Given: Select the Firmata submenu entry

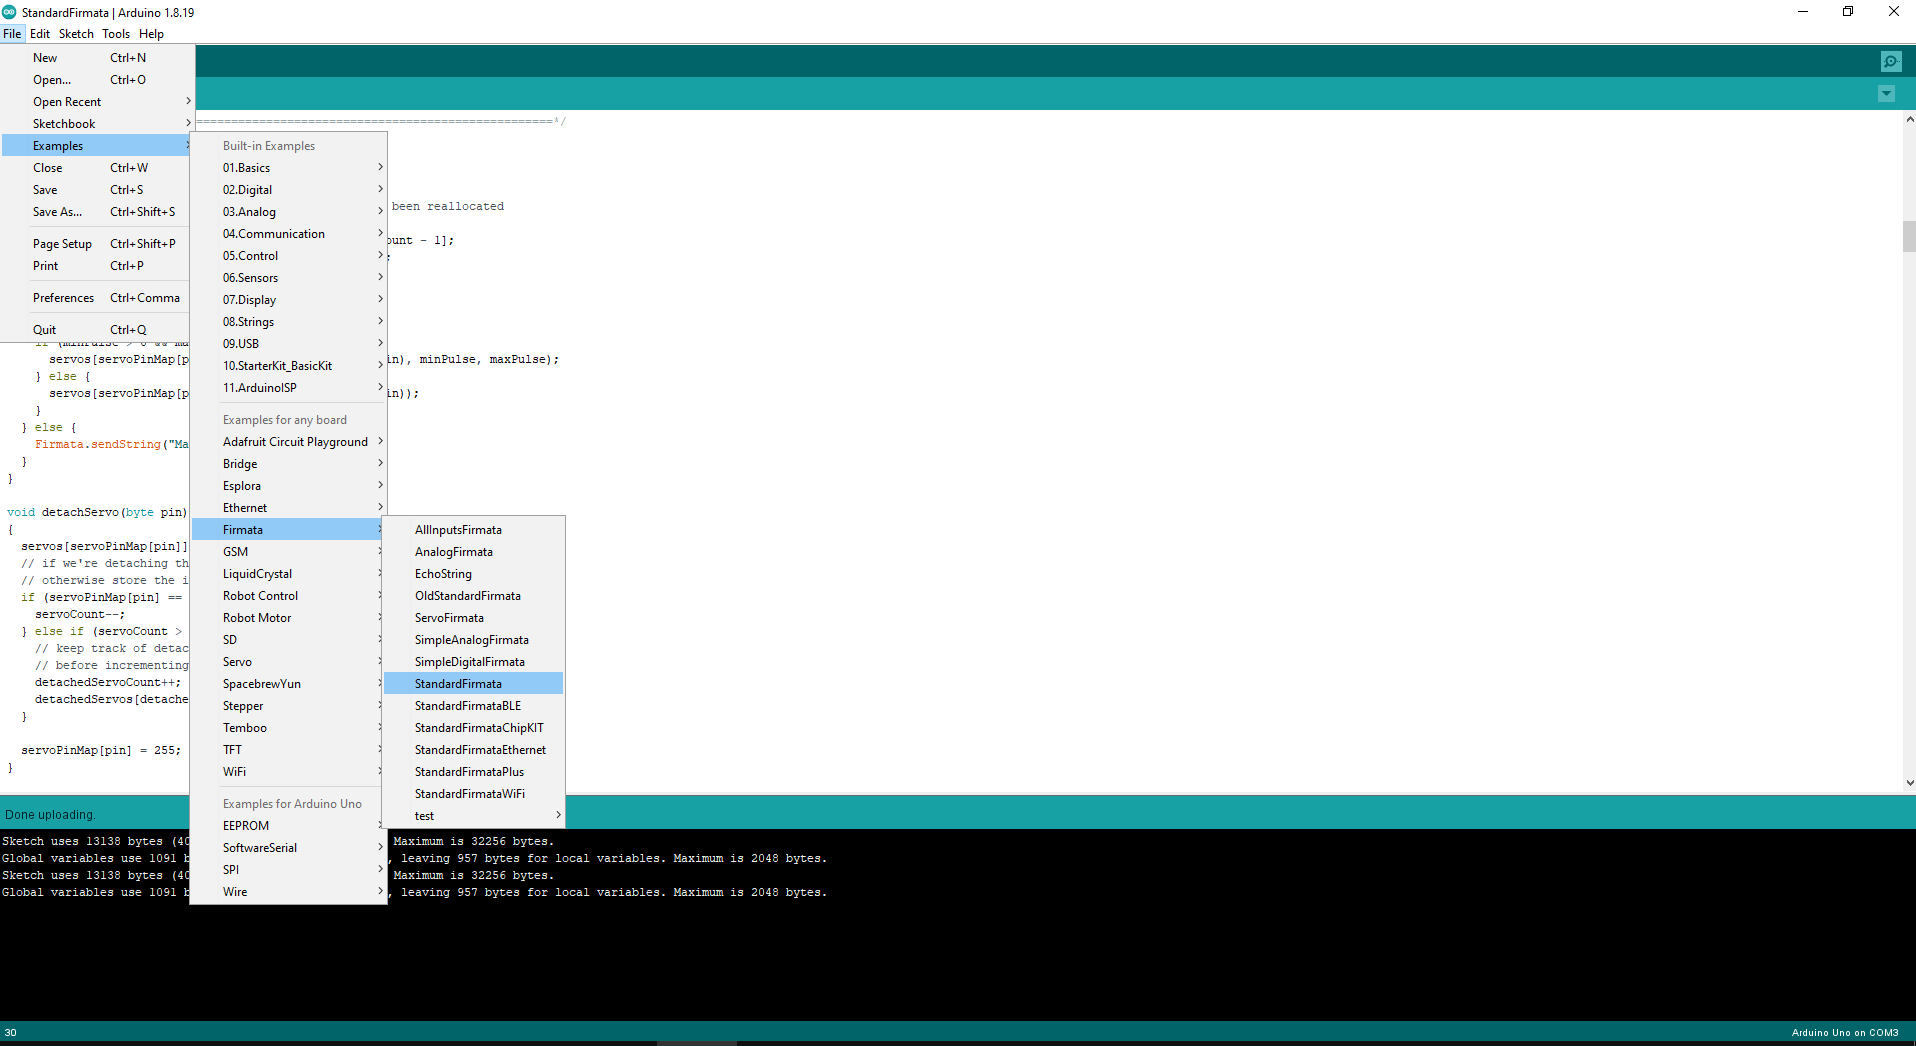Looking at the screenshot, I should (288, 530).
